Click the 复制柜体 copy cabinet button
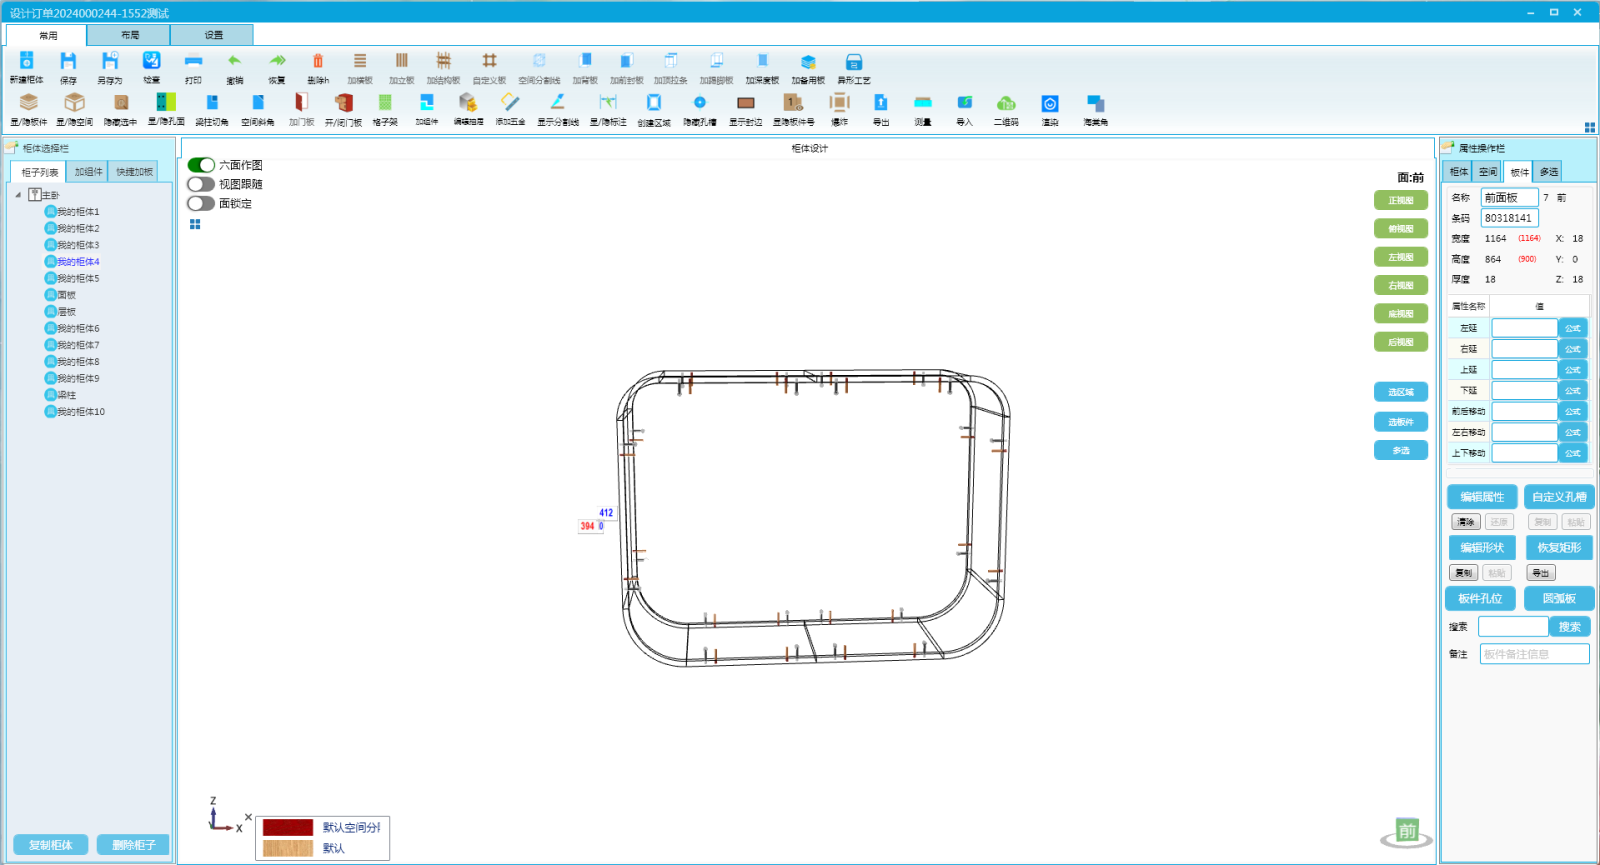Screen dimensions: 1600x865 click(x=51, y=845)
